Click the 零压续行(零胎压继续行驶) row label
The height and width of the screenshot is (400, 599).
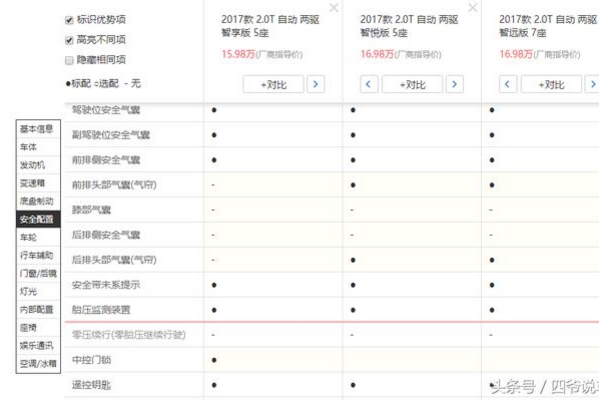(129, 335)
